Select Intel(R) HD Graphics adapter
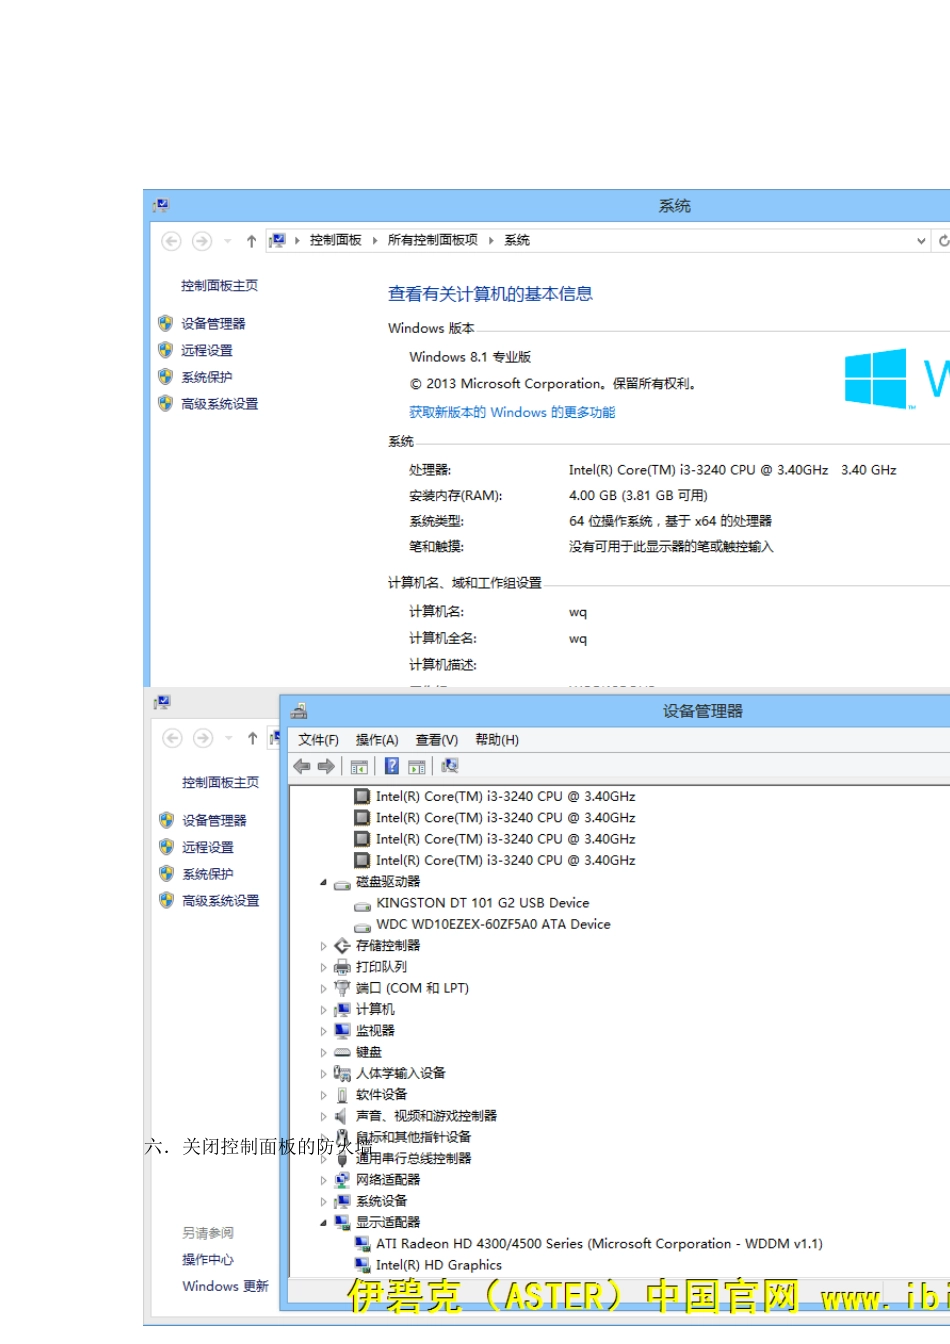This screenshot has width=950, height=1344. pyautogui.click(x=439, y=1265)
